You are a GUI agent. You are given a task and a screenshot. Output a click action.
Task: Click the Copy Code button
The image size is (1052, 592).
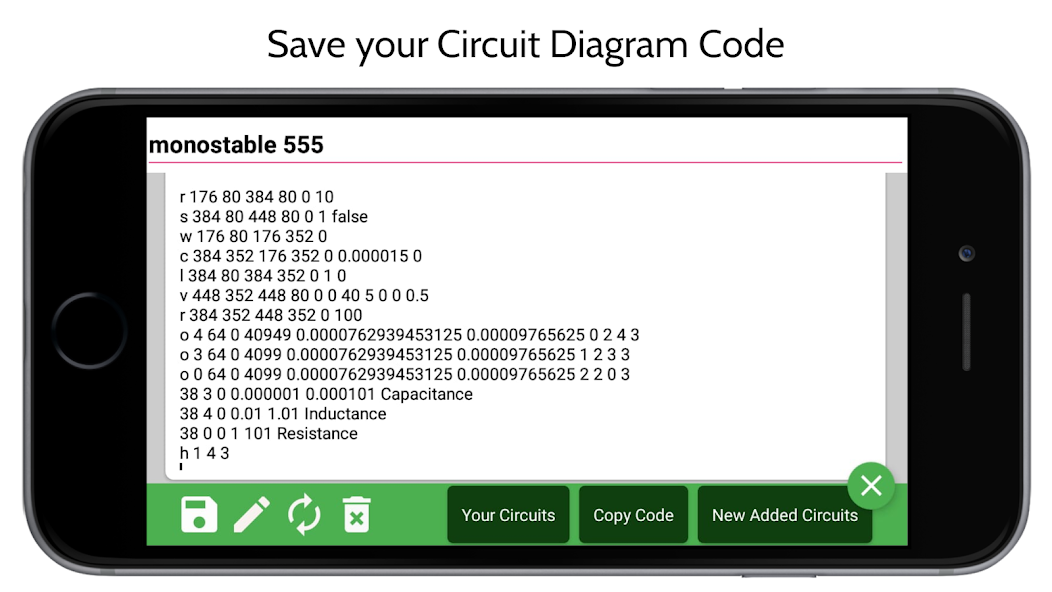pyautogui.click(x=633, y=515)
